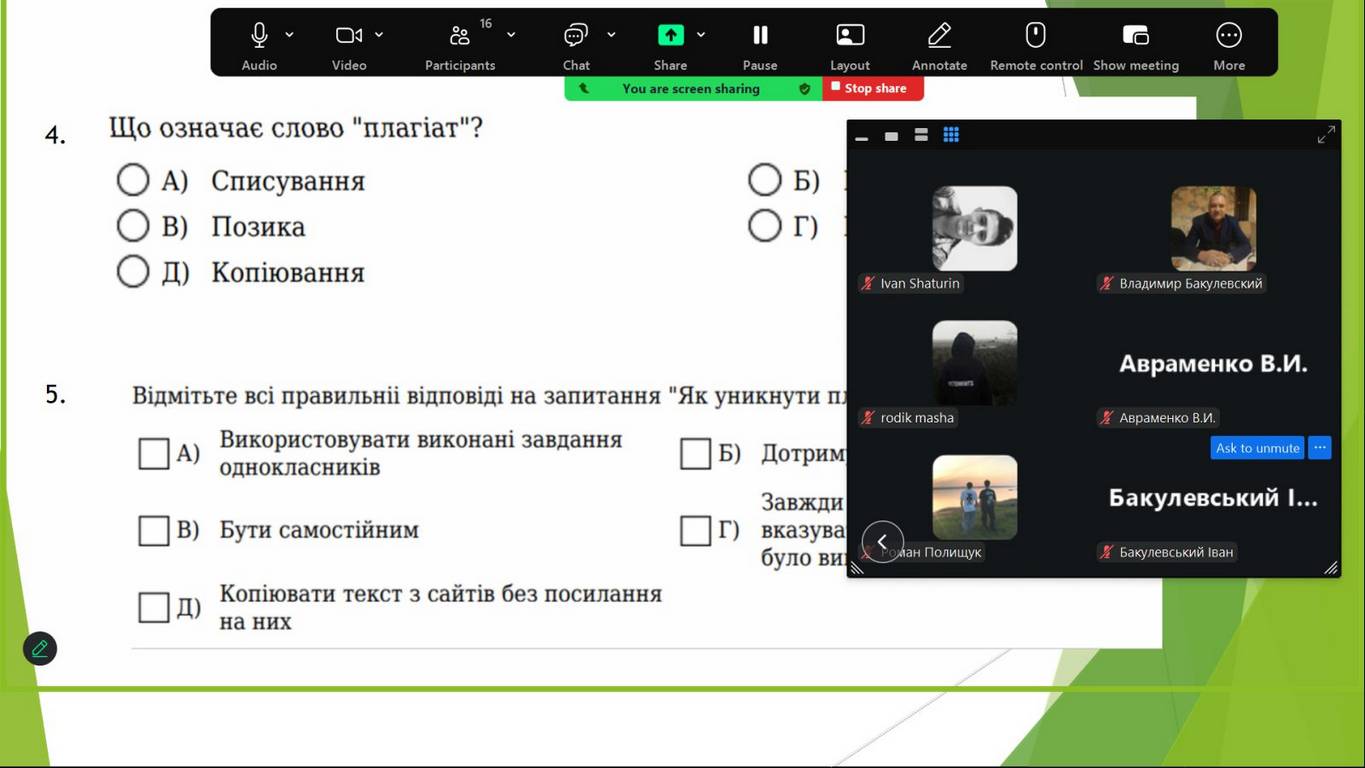Toggle camera using the Video icon
The image size is (1365, 768).
click(x=348, y=36)
